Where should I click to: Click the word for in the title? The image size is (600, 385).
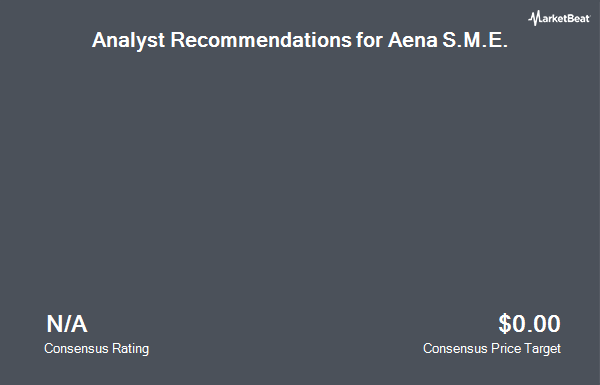369,39
